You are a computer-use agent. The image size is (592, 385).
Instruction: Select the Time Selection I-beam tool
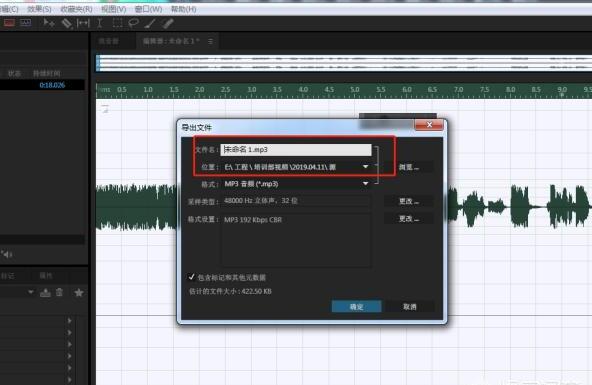pos(100,23)
